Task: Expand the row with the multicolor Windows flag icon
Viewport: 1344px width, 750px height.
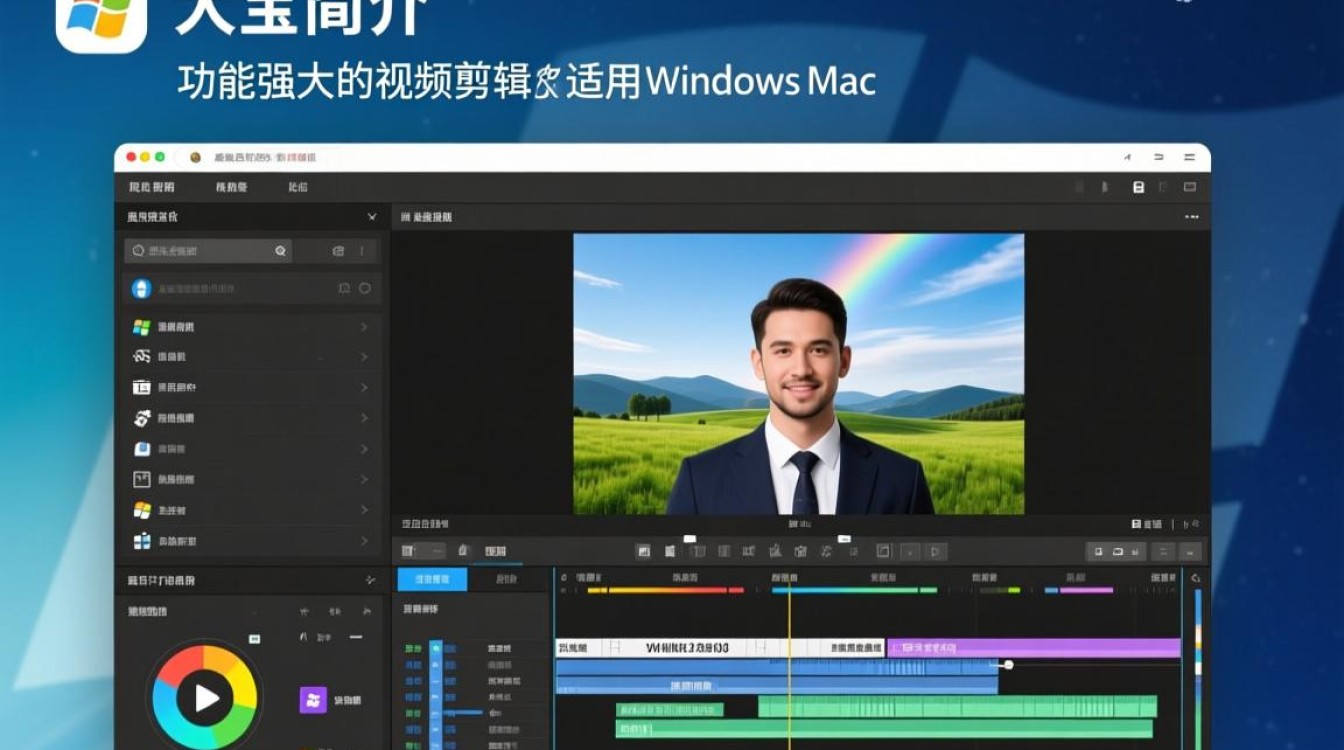Action: point(364,327)
